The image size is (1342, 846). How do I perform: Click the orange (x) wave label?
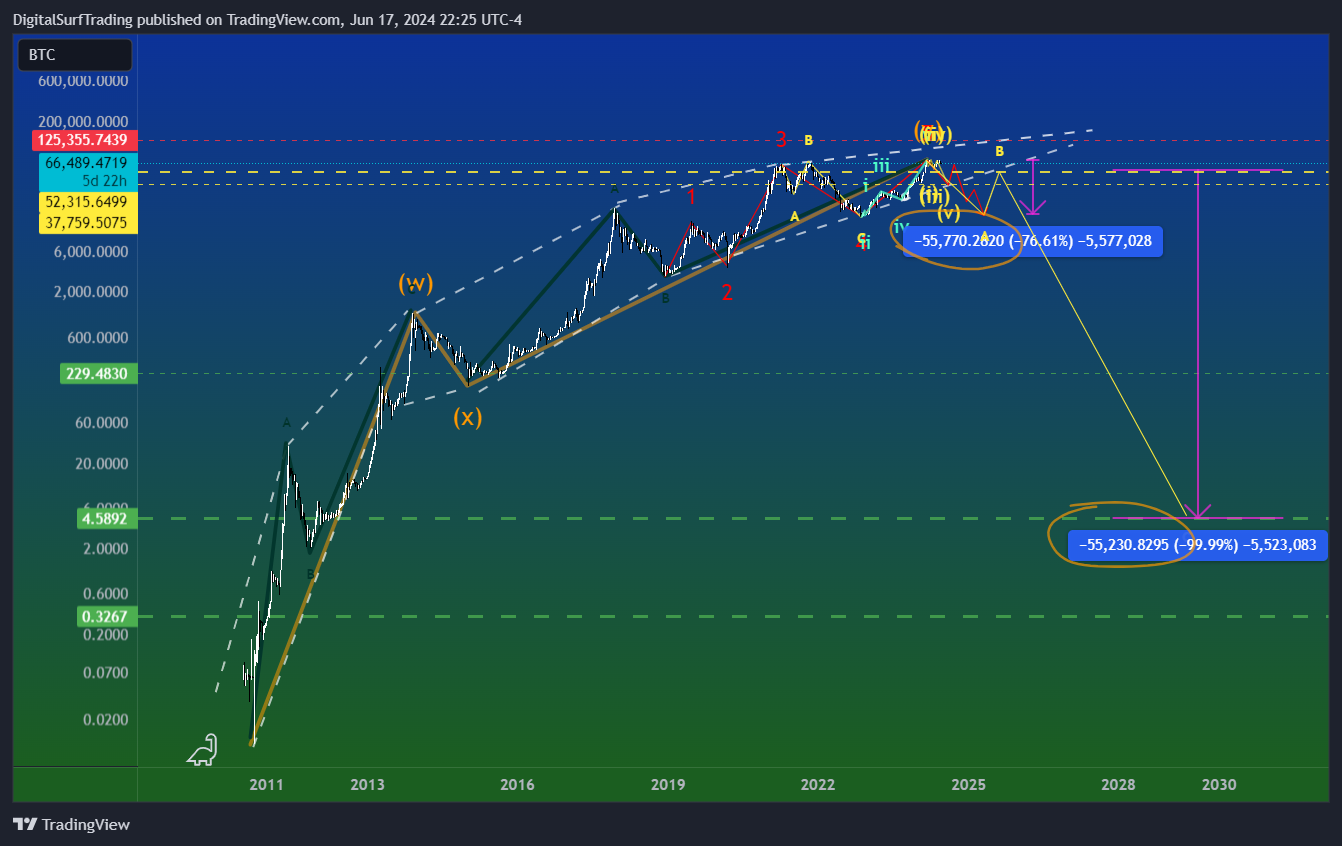click(467, 417)
